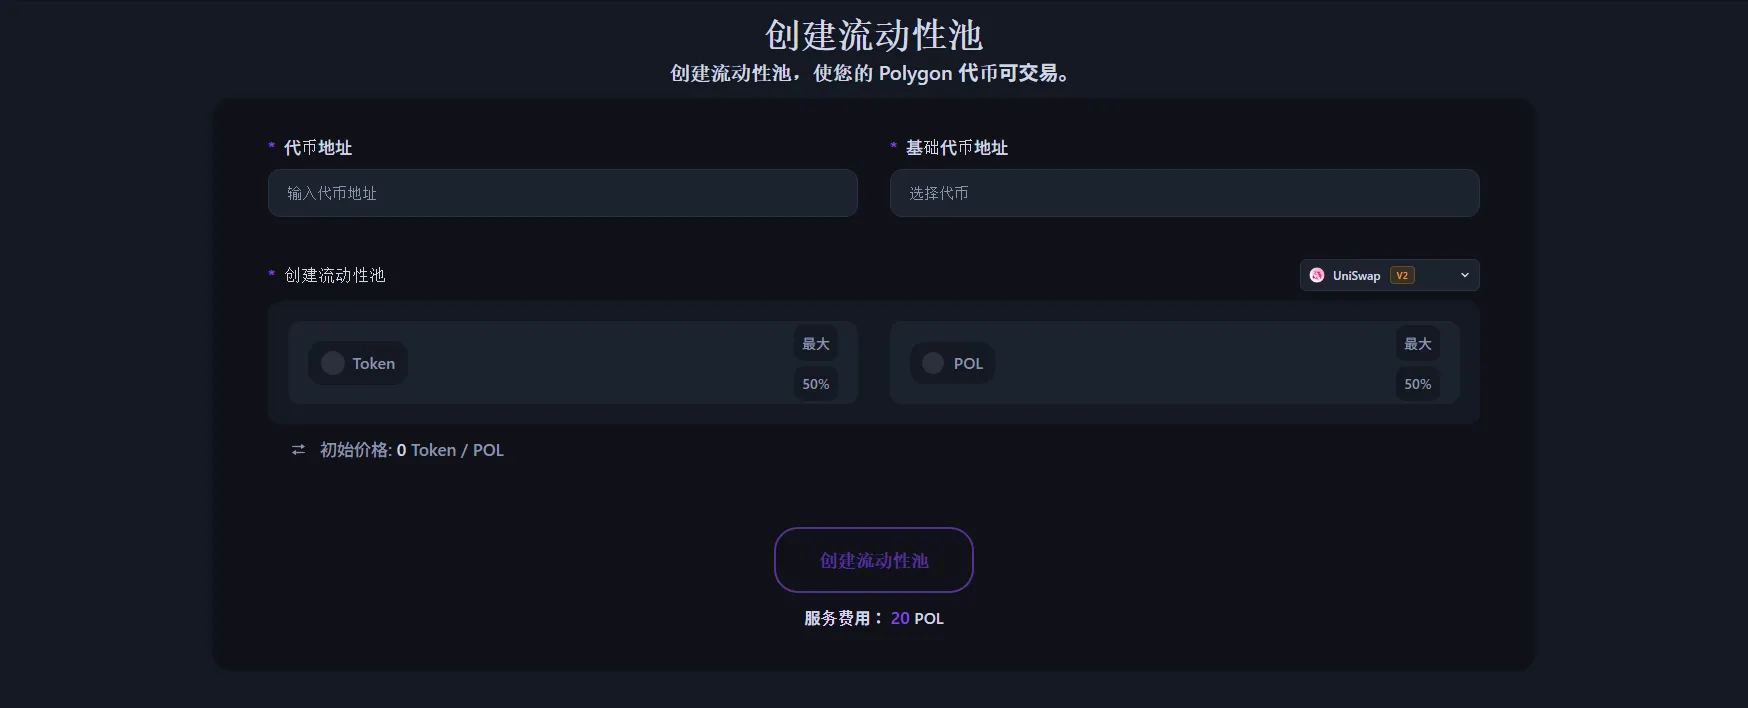This screenshot has height=708, width=1748.
Task: Focus the 输入代币地址 input field
Action: pos(562,193)
